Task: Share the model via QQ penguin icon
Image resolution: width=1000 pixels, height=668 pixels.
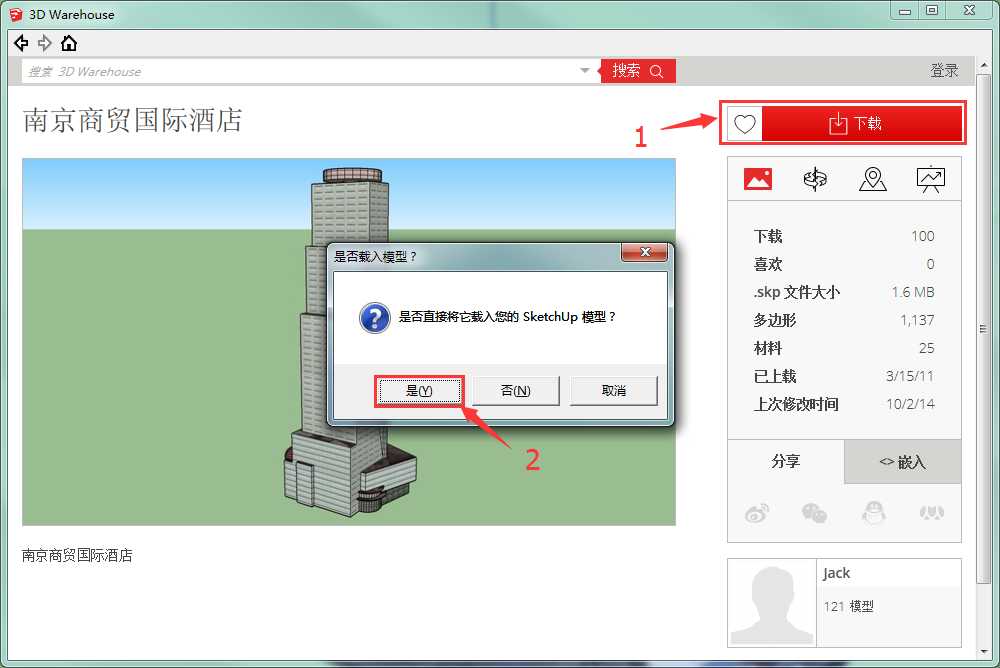Action: click(874, 512)
